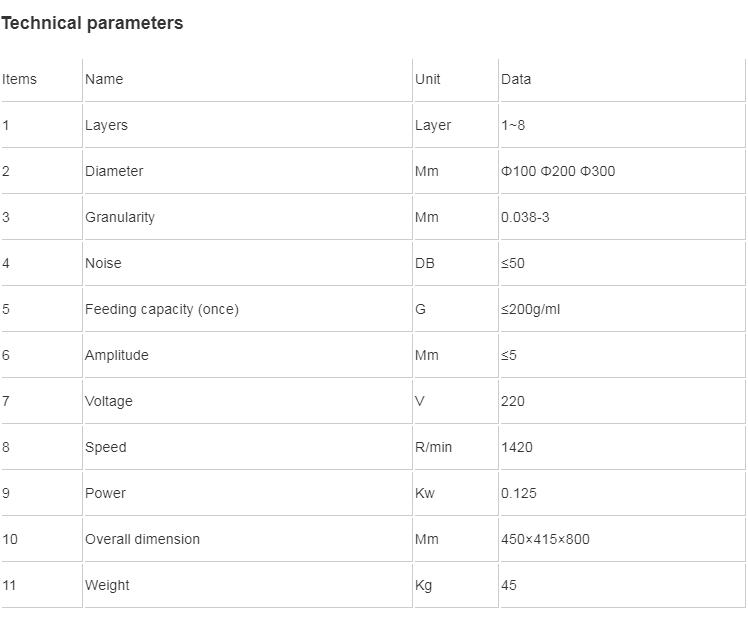The width and height of the screenshot is (748, 641).
Task: Click the Data column header
Action: pyautogui.click(x=516, y=79)
